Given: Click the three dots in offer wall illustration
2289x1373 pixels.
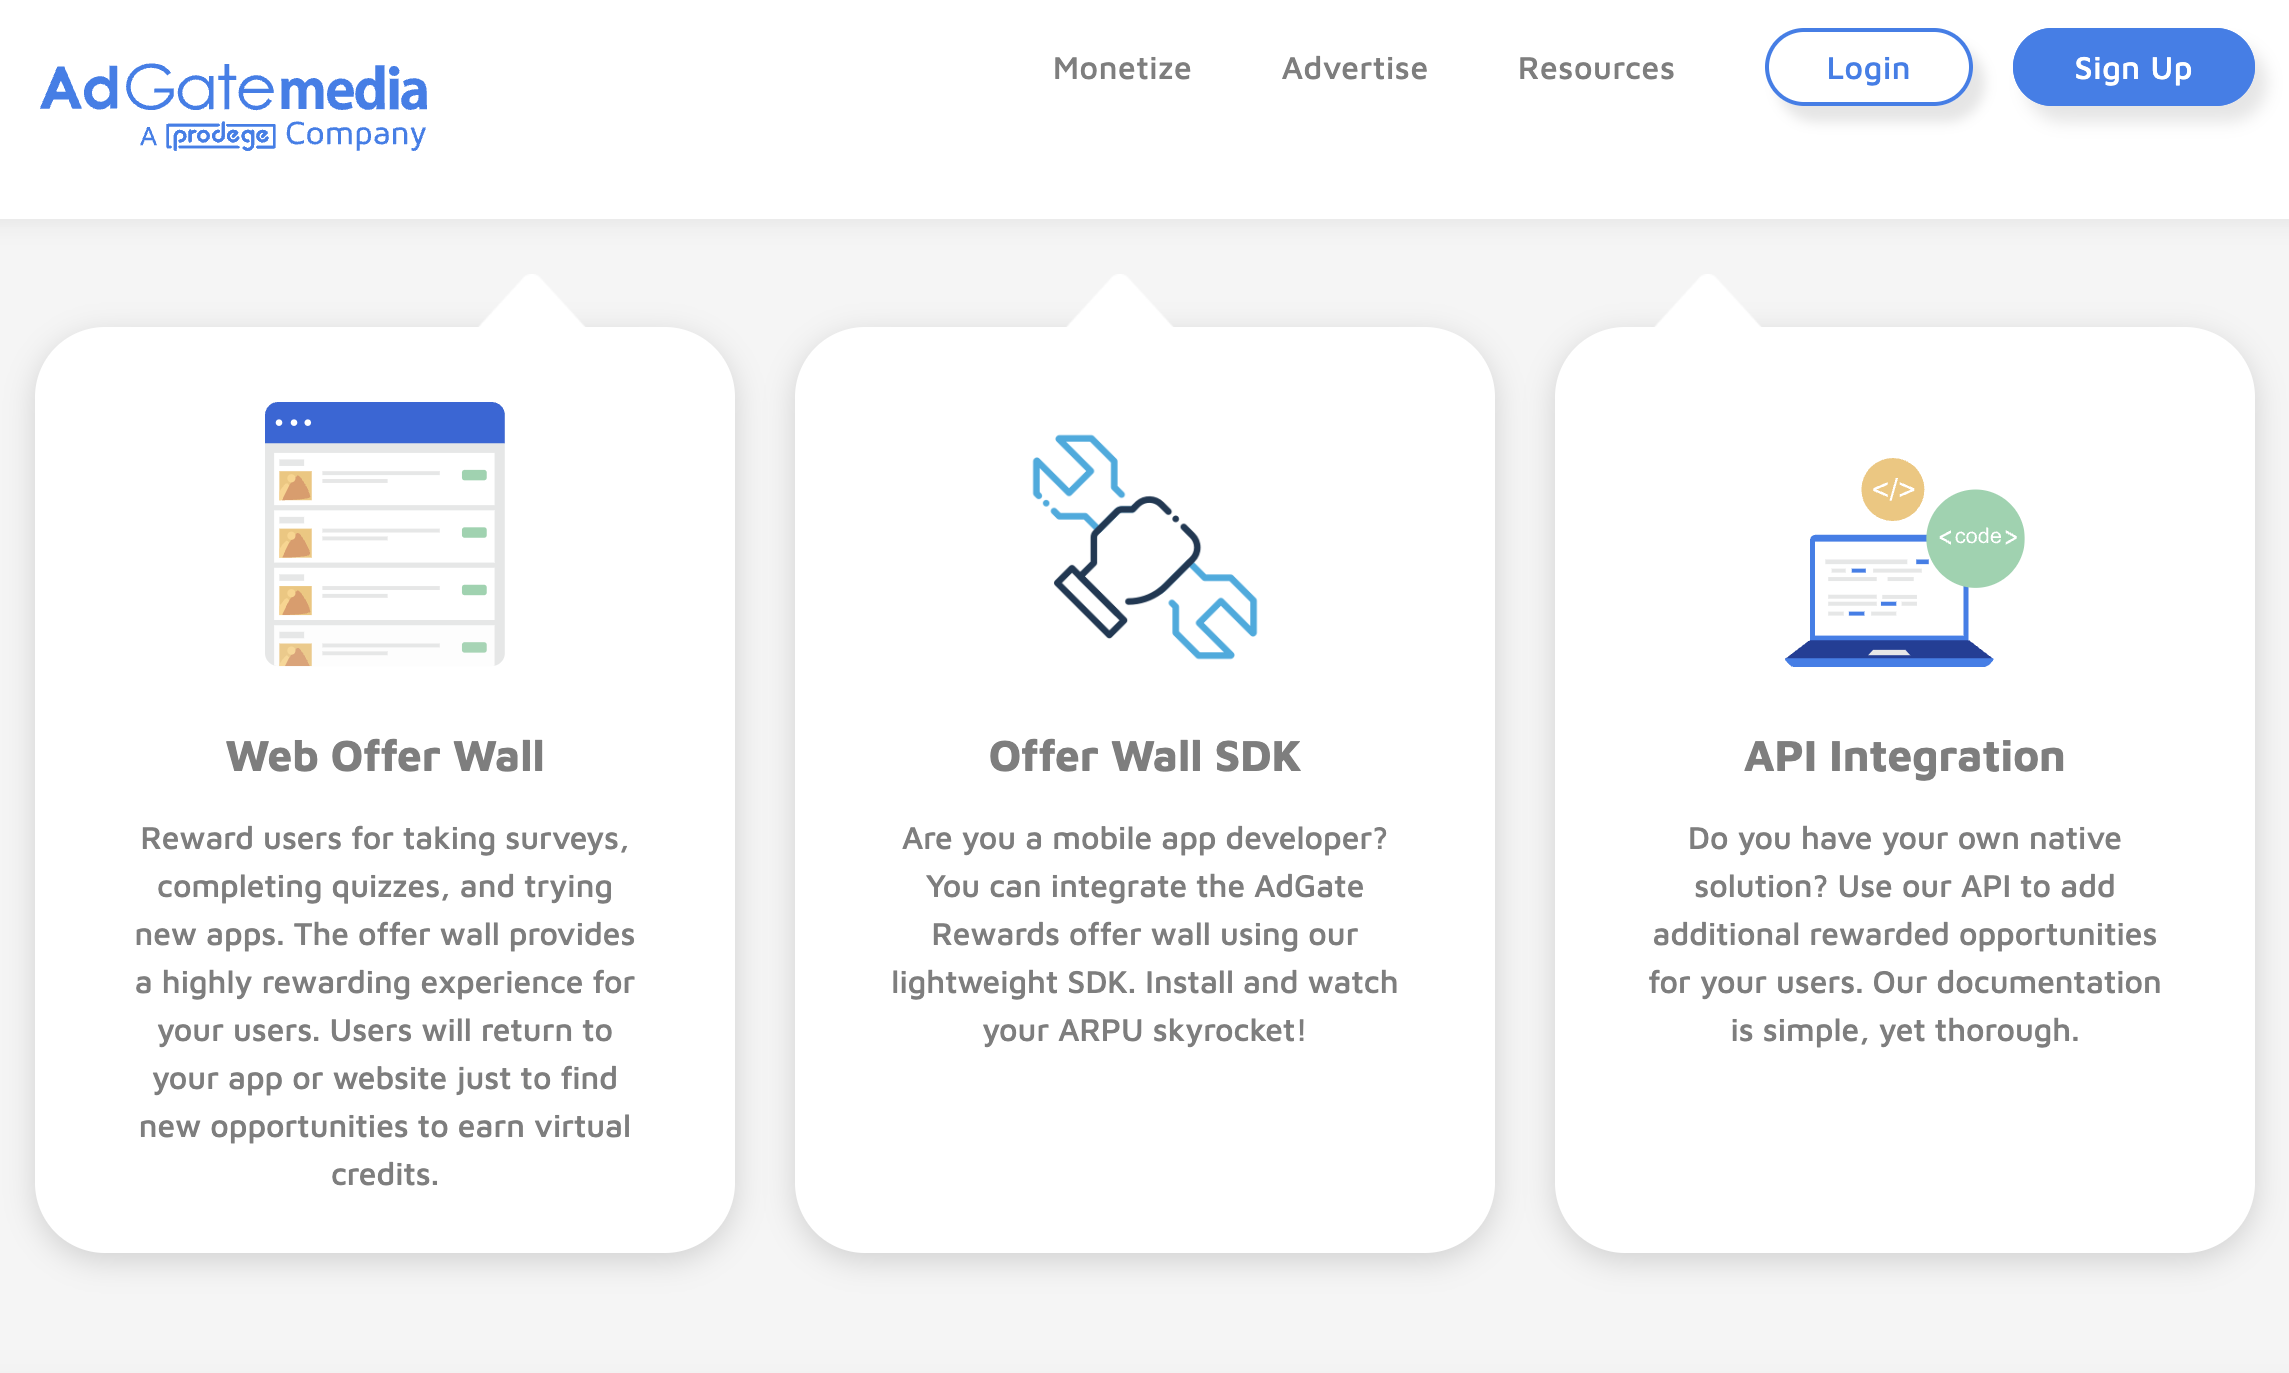Looking at the screenshot, I should click(294, 423).
